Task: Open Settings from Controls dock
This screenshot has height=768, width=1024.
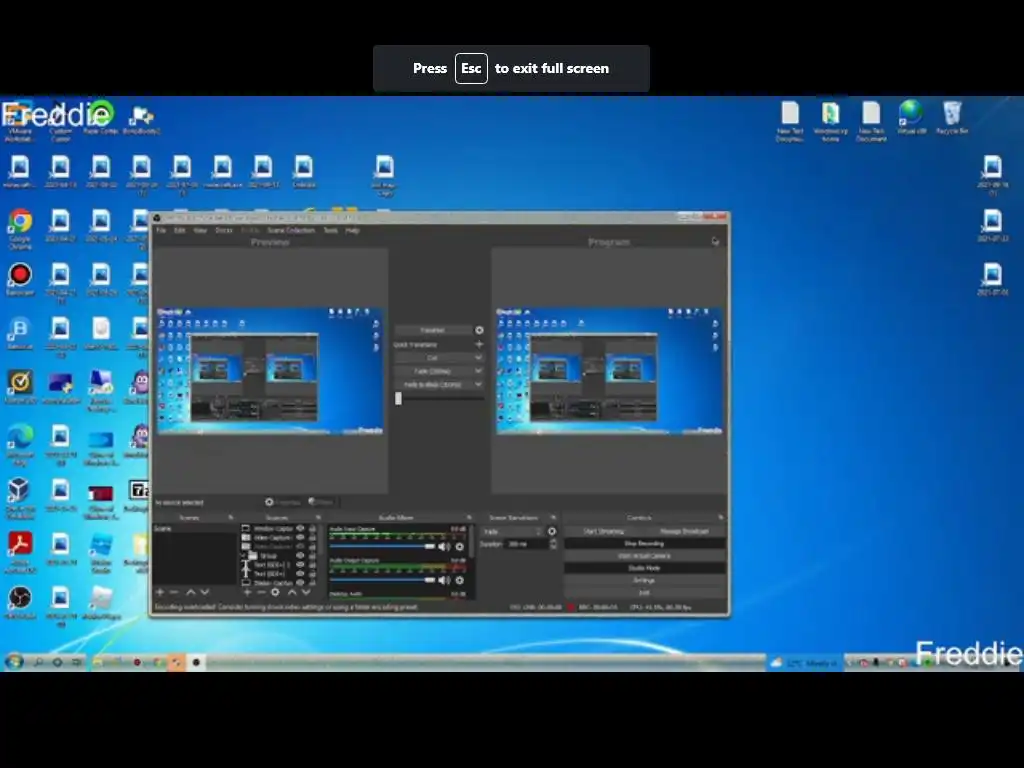Action: pyautogui.click(x=645, y=581)
